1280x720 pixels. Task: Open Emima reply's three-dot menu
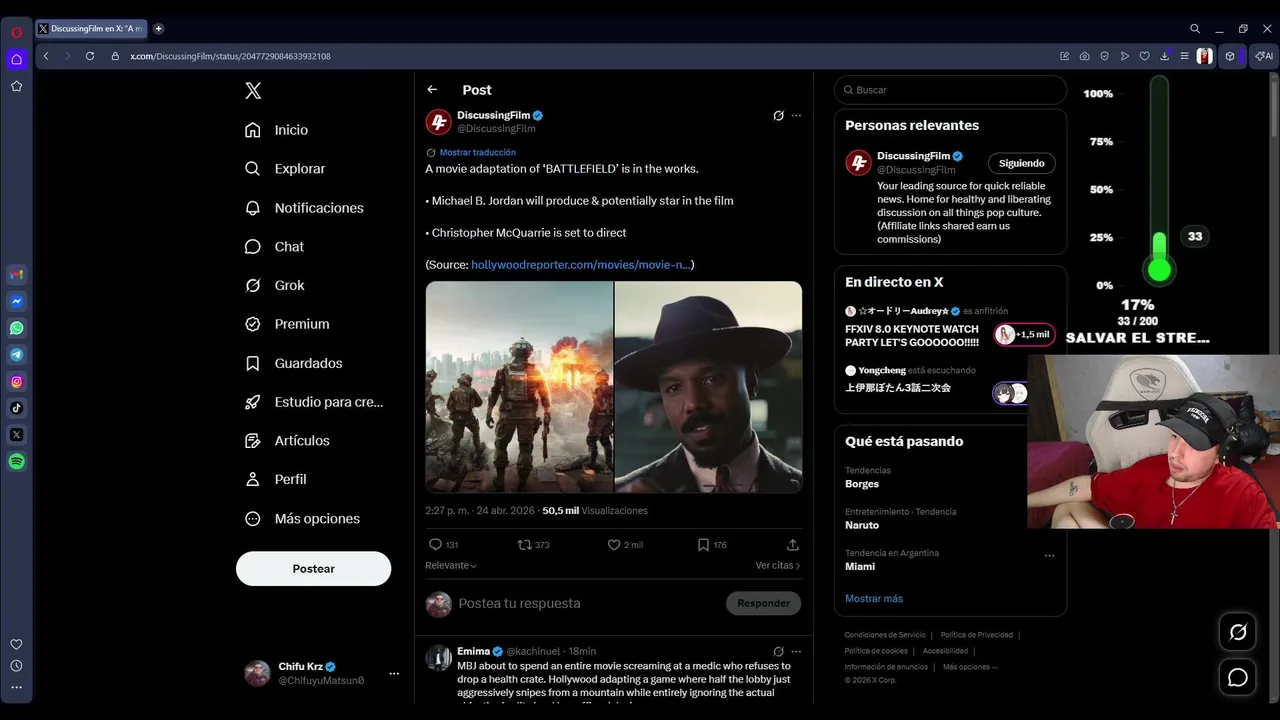pyautogui.click(x=796, y=651)
